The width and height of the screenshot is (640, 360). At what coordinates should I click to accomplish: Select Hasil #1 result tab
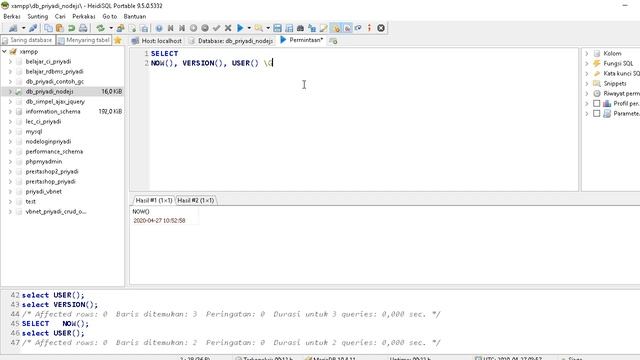click(153, 200)
